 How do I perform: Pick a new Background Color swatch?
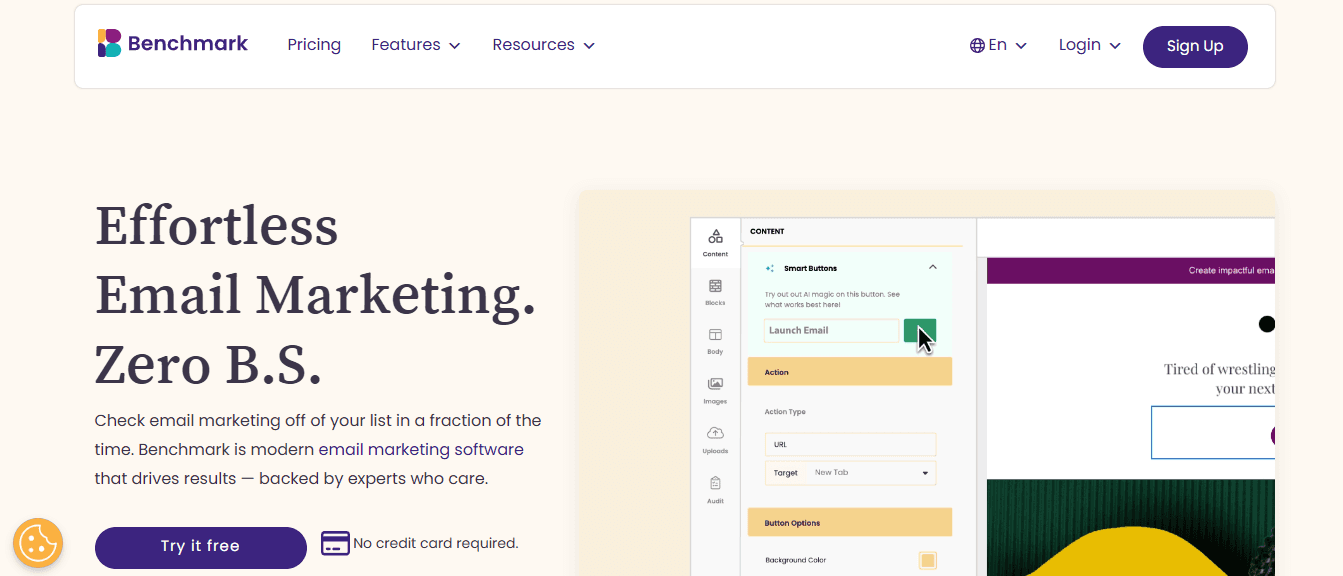[927, 560]
